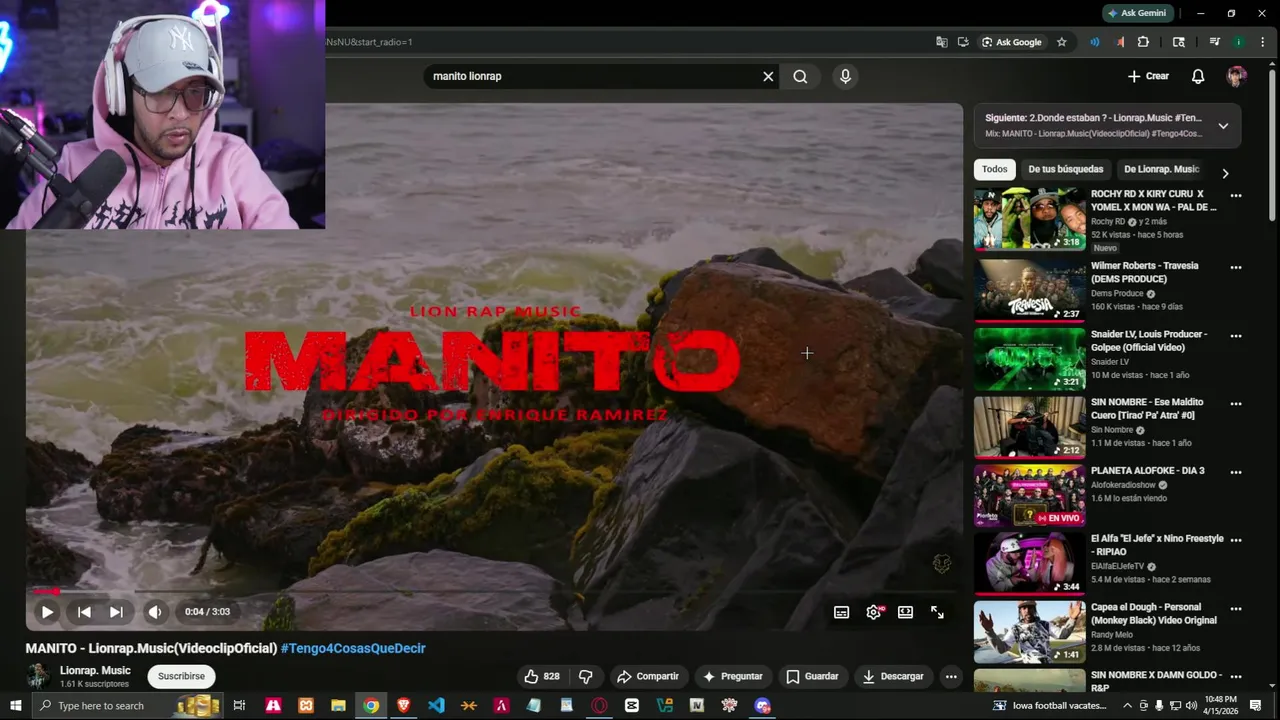This screenshot has height=720, width=1280.
Task: Open Brave browser from taskbar
Action: click(404, 706)
